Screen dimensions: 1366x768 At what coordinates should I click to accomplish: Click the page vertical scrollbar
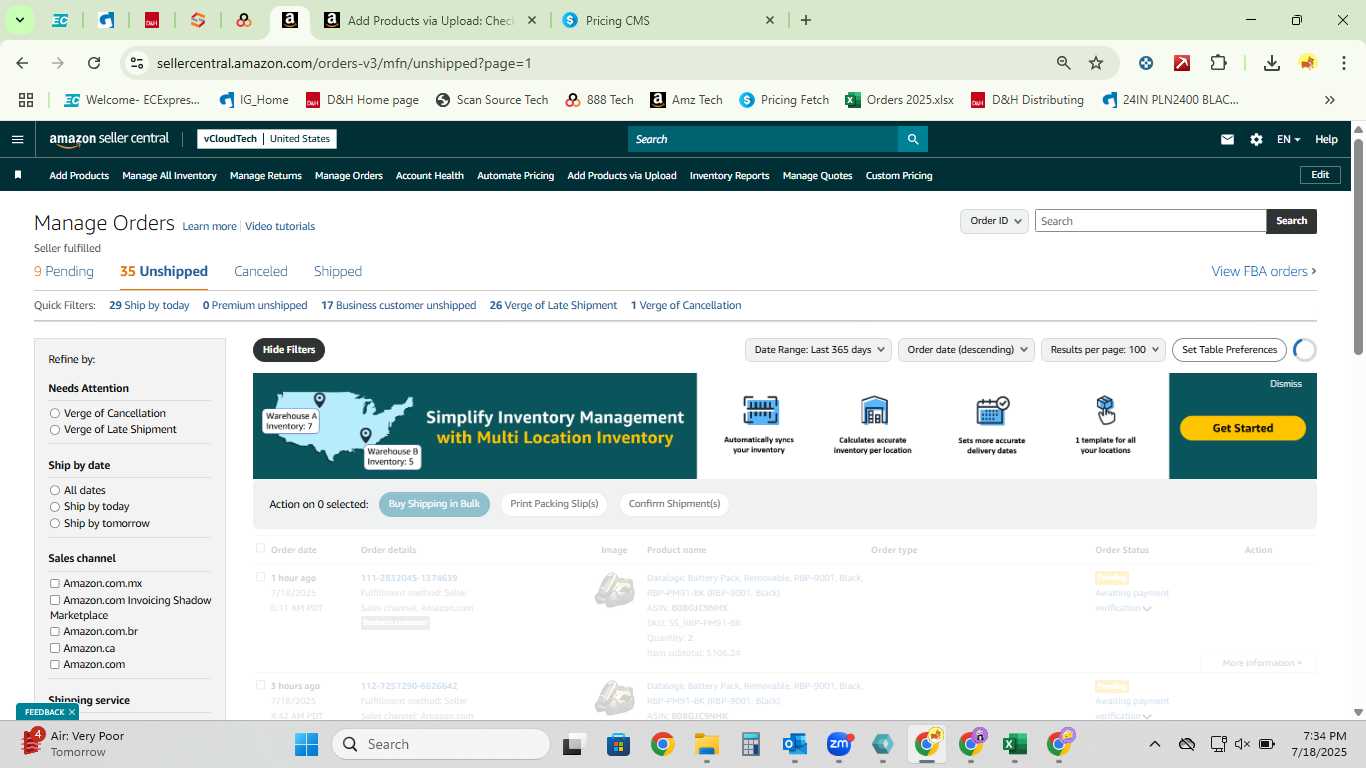1358,245
